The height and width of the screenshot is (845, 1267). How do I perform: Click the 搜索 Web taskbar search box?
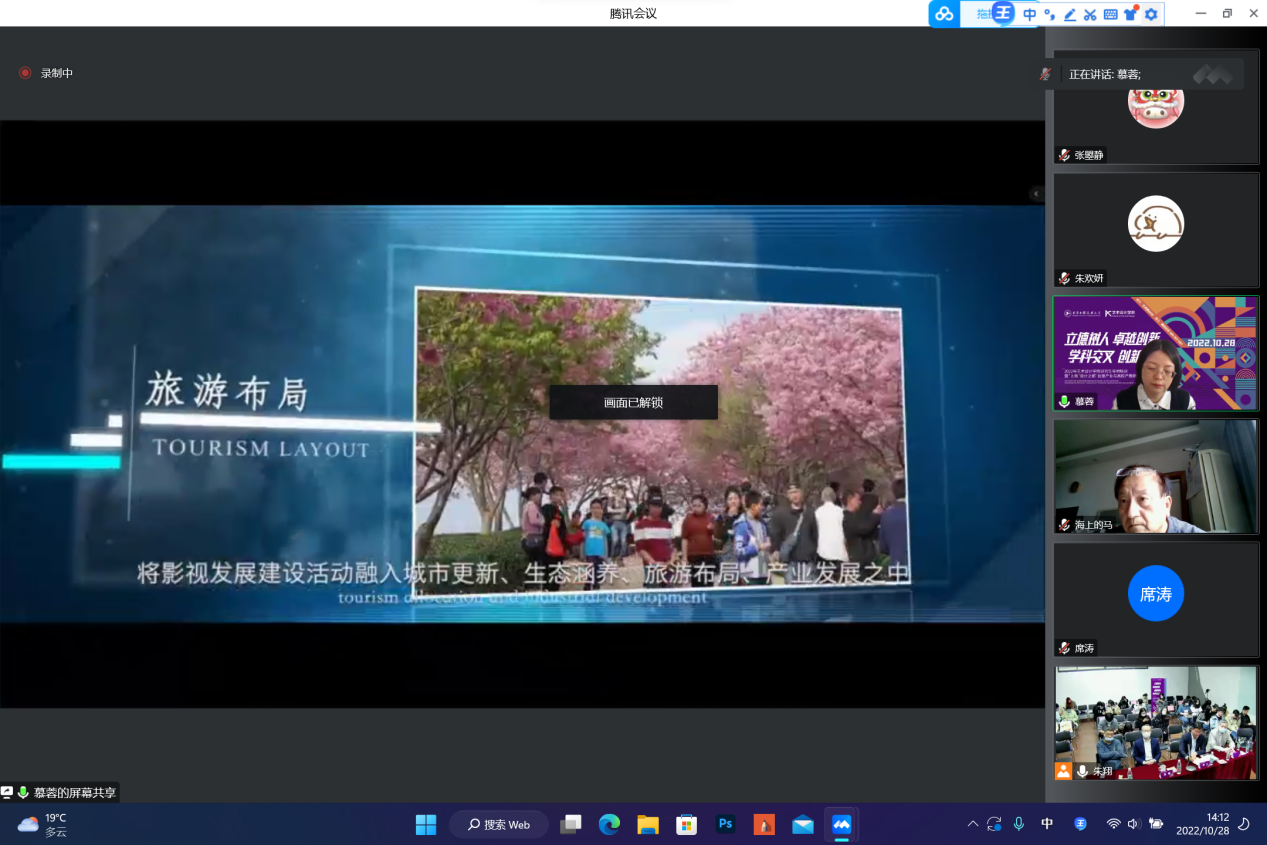[499, 824]
